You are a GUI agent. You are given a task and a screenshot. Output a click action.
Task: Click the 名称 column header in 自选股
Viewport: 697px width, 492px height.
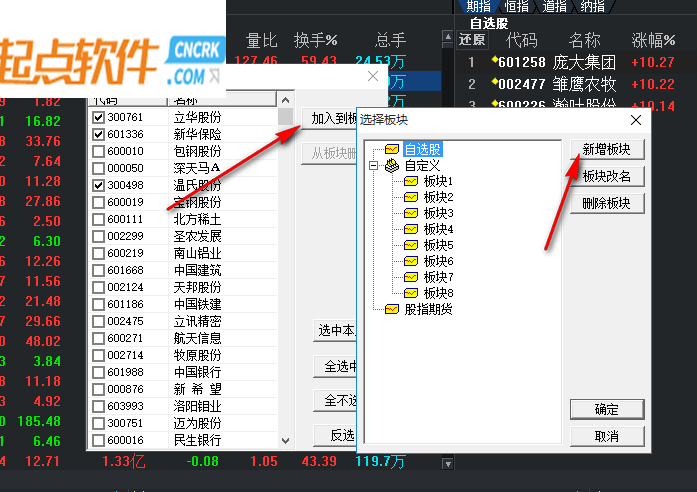pyautogui.click(x=585, y=40)
